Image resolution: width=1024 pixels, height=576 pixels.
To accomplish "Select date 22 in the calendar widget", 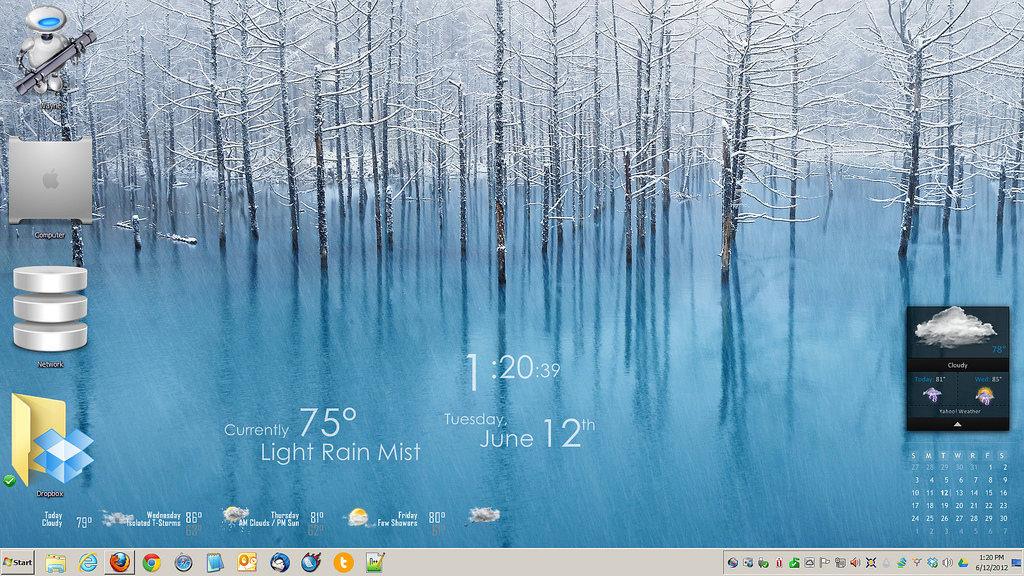I will [989, 505].
